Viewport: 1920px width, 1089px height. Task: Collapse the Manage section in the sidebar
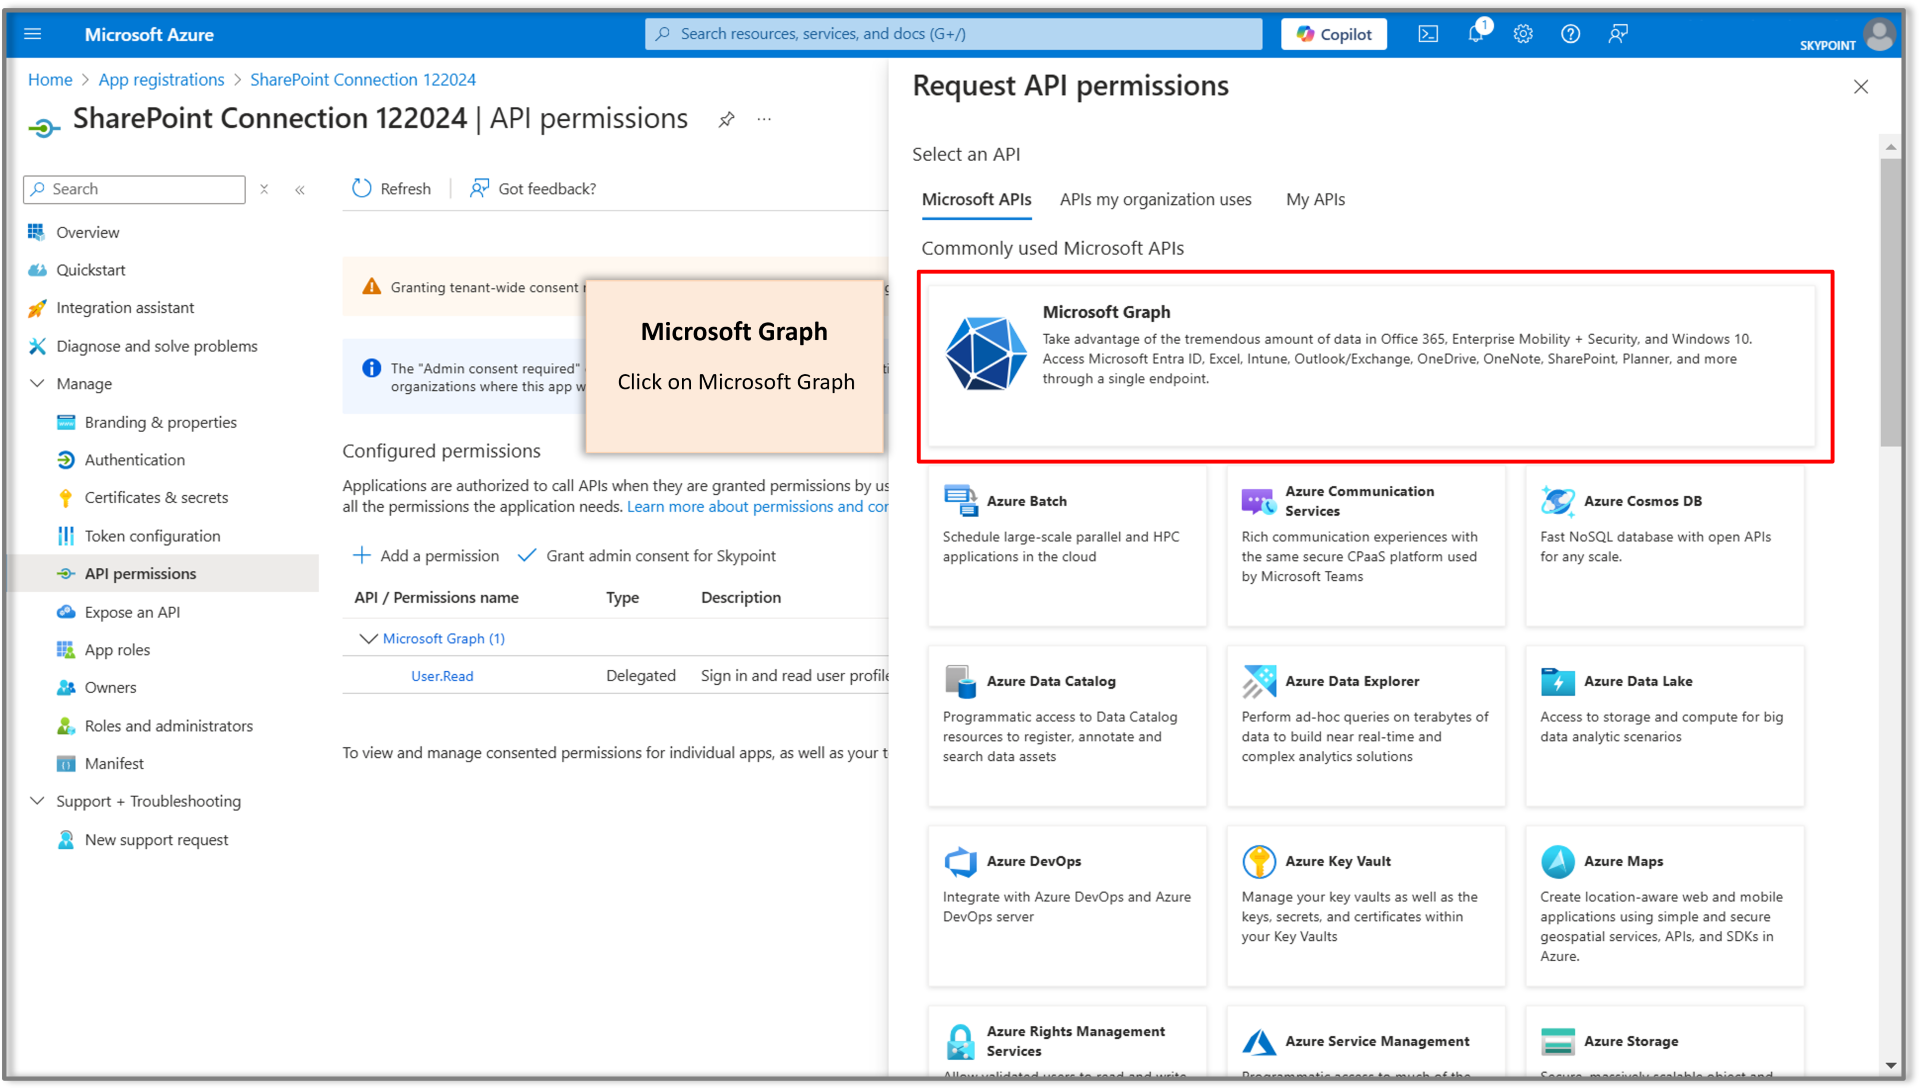pos(38,383)
